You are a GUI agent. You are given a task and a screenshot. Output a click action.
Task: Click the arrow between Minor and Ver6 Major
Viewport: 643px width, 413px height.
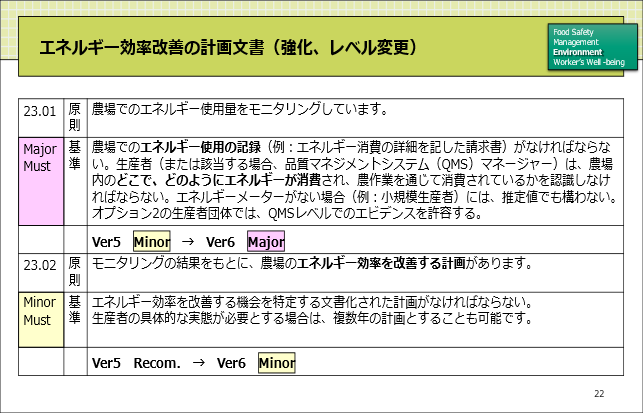tap(188, 242)
